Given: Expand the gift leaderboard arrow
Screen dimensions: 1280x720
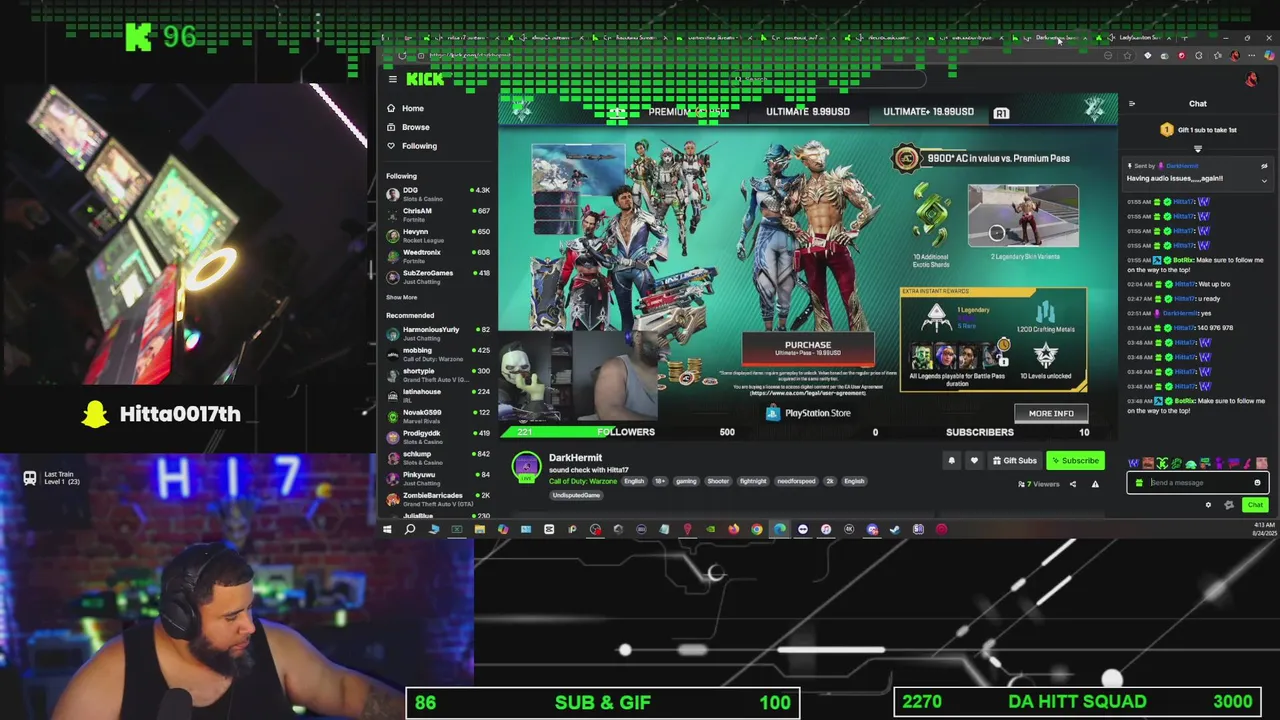Looking at the screenshot, I should click(x=1198, y=149).
